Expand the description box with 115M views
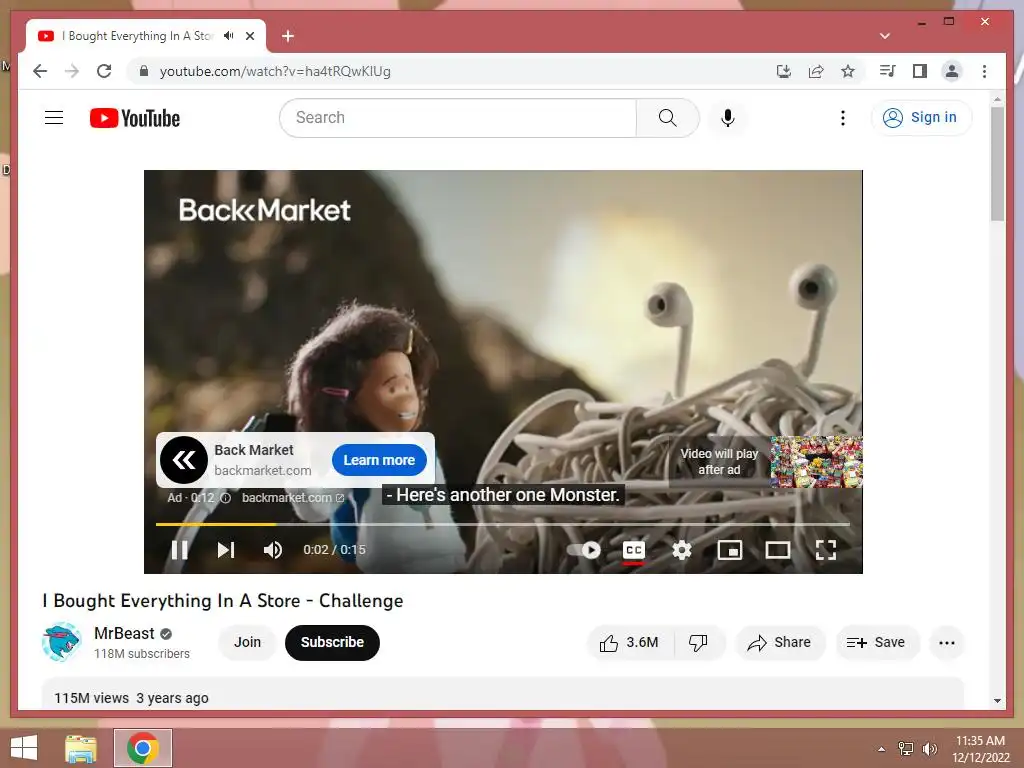Image resolution: width=1024 pixels, height=768 pixels. [x=503, y=694]
